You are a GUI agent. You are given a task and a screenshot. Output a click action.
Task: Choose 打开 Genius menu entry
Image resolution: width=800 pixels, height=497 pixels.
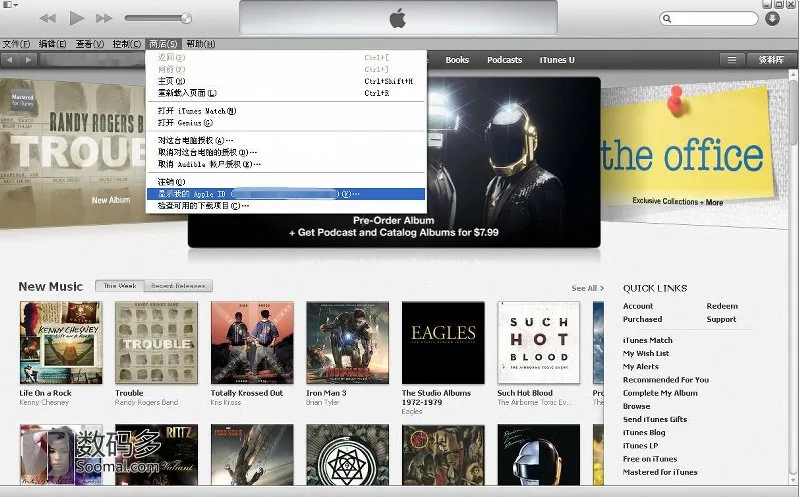286,122
